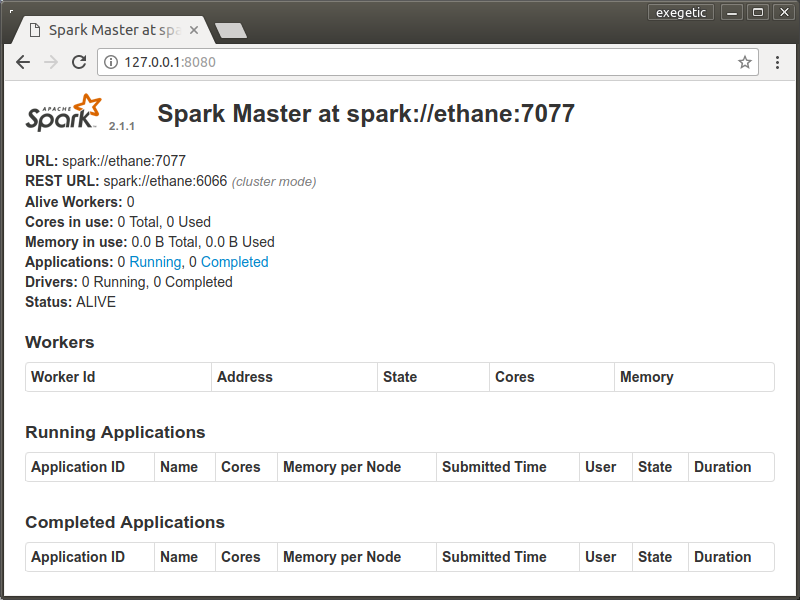Maximize the browser window
The height and width of the screenshot is (600, 800).
tap(758, 12)
